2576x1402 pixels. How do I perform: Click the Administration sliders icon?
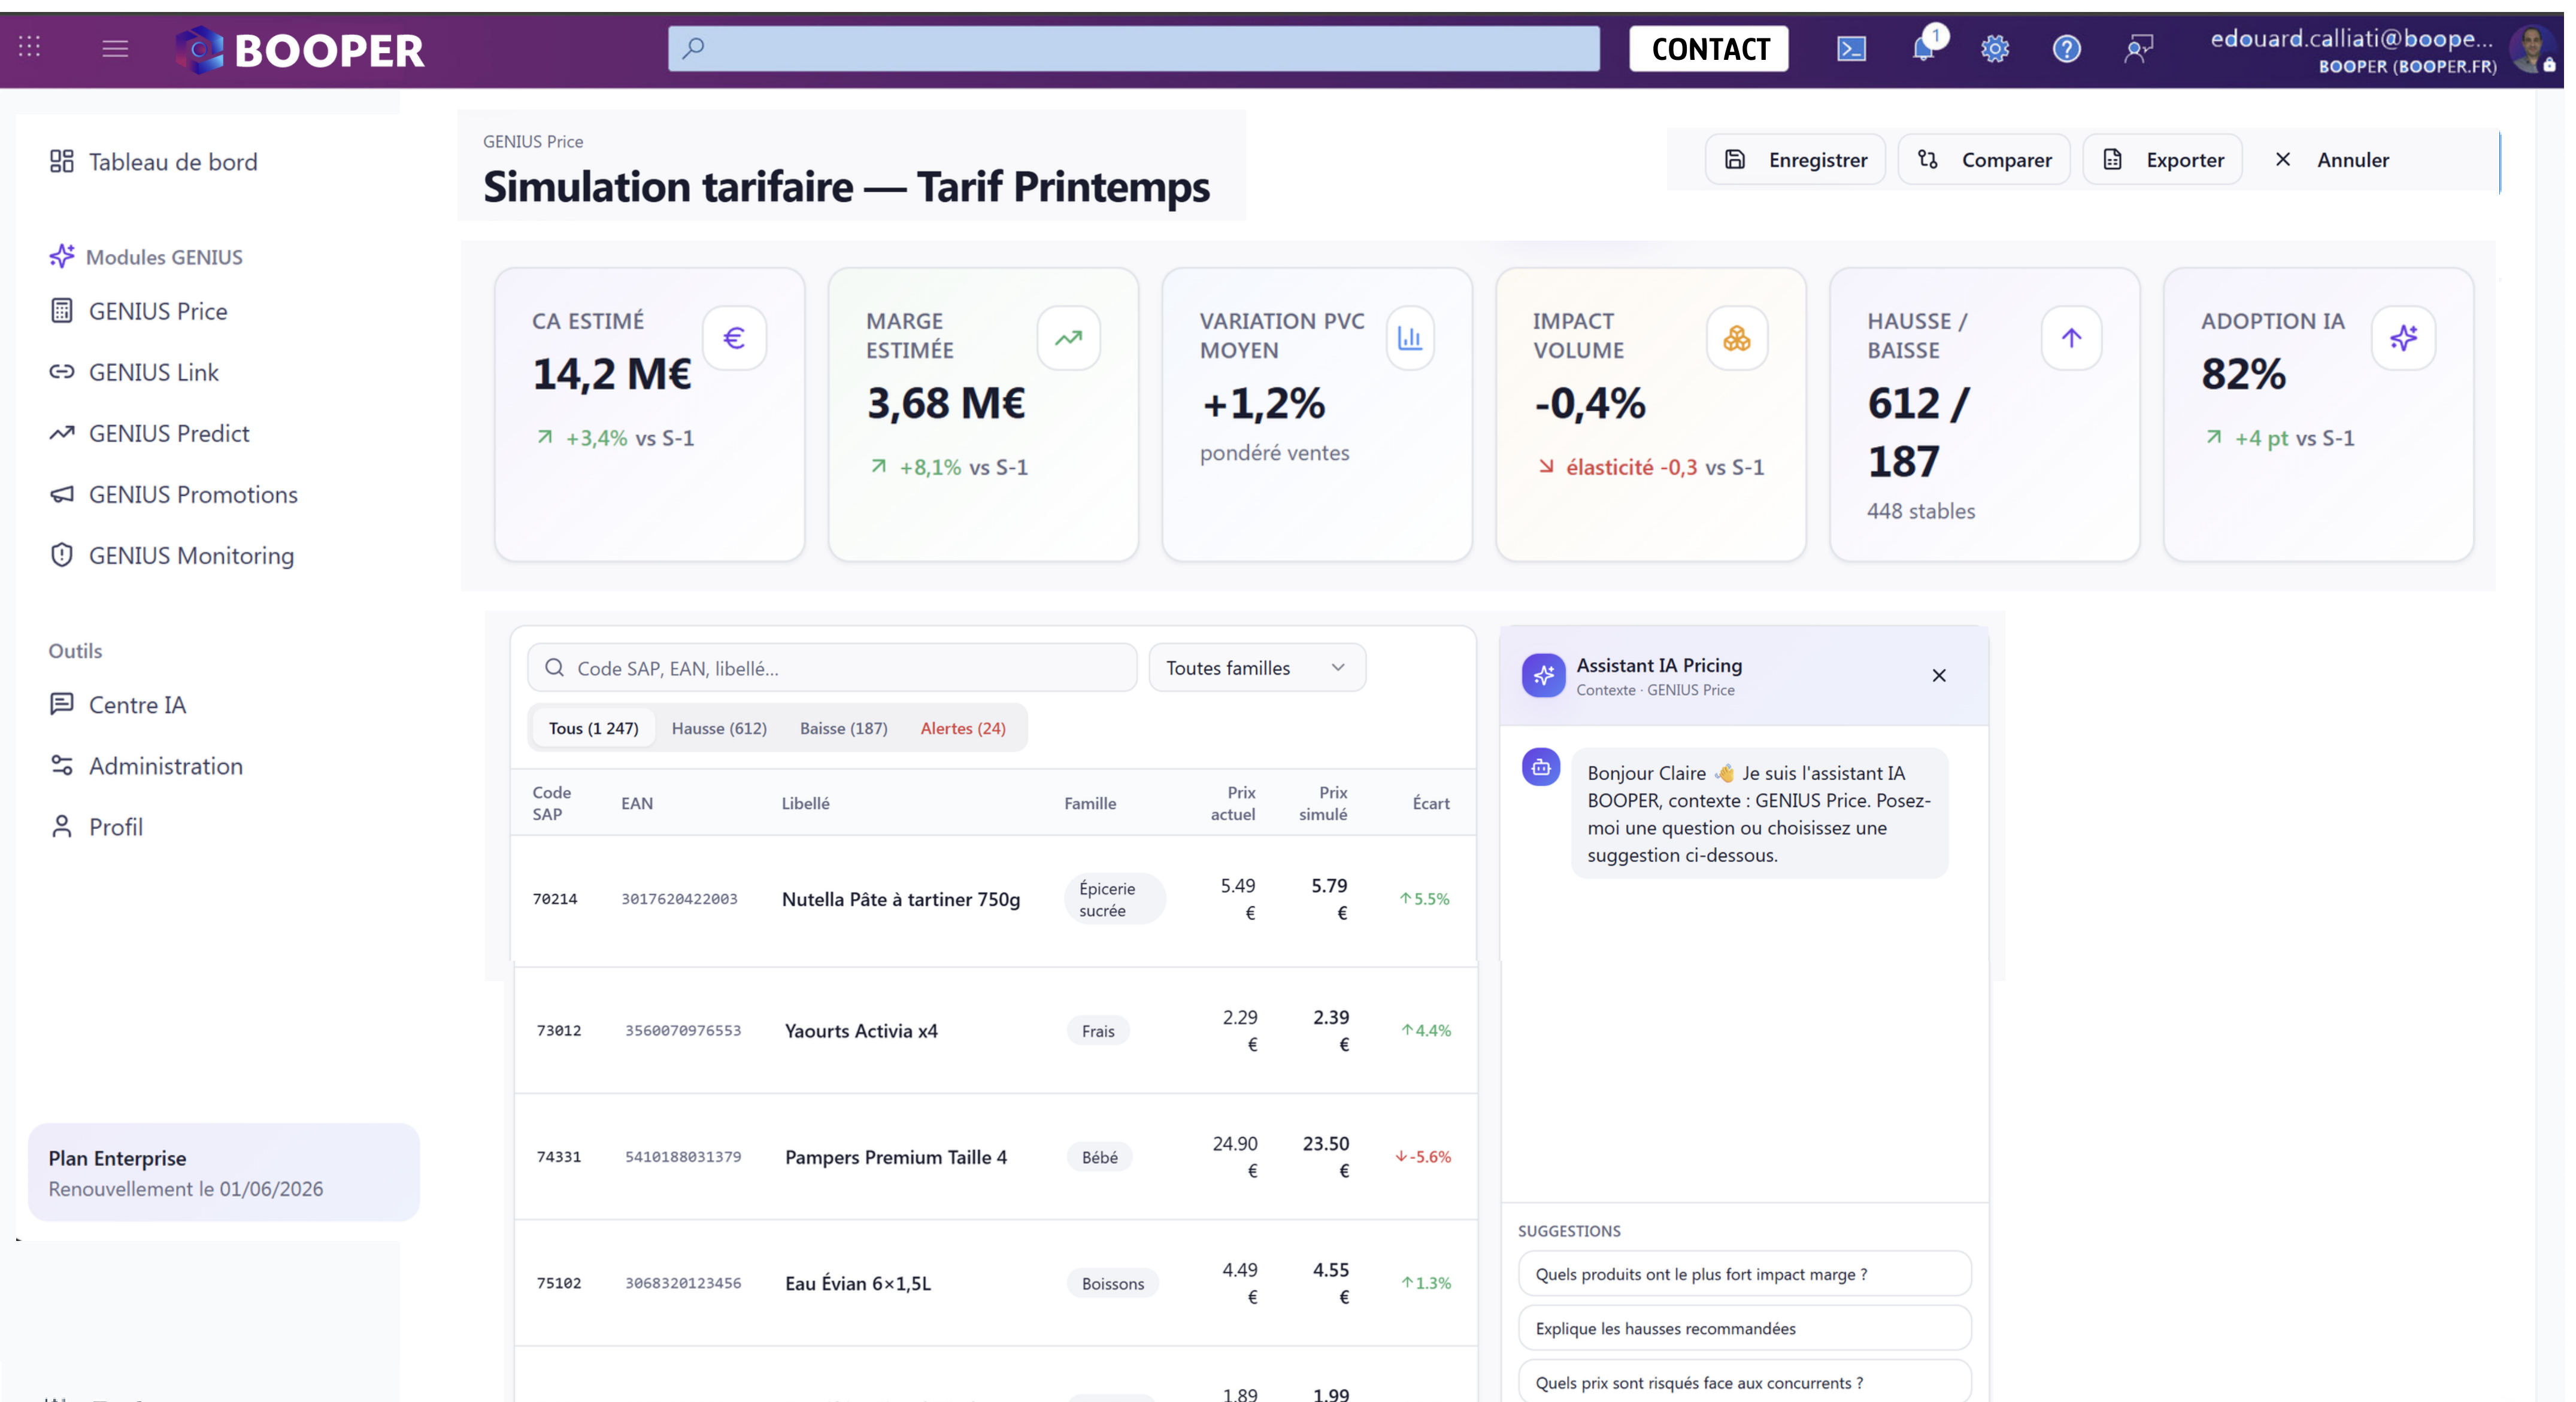click(x=62, y=765)
